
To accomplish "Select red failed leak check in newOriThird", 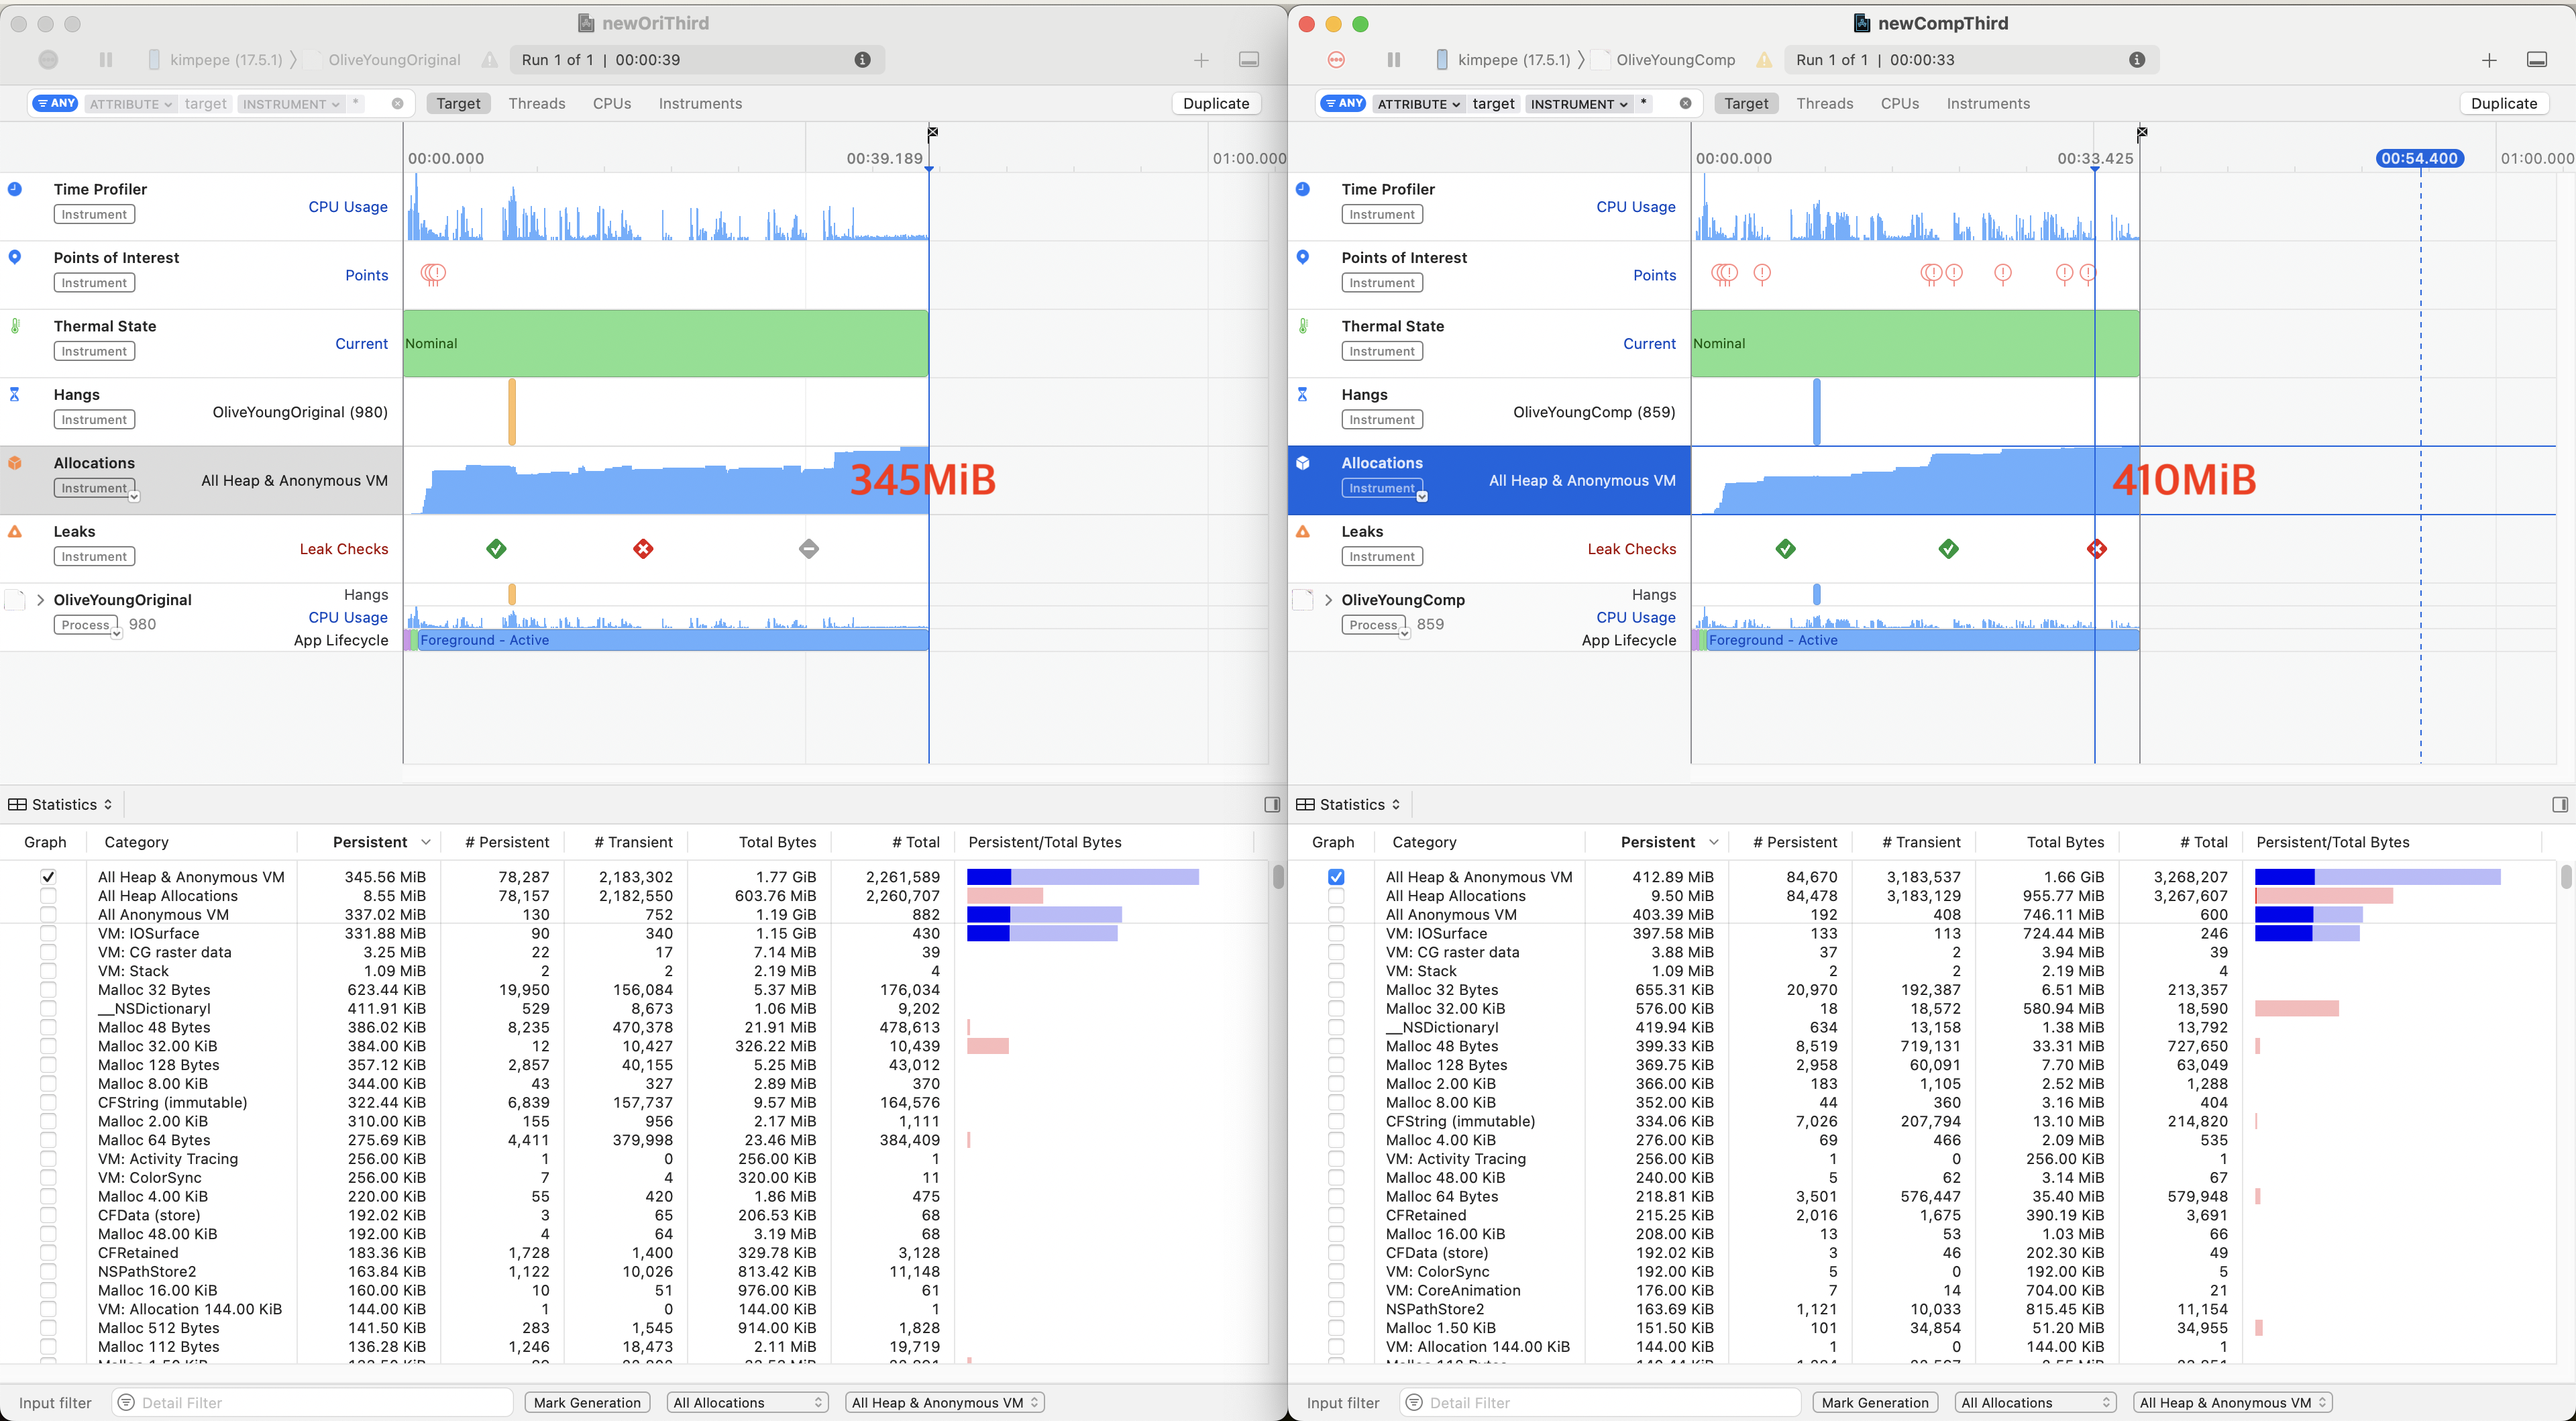I will 643,548.
